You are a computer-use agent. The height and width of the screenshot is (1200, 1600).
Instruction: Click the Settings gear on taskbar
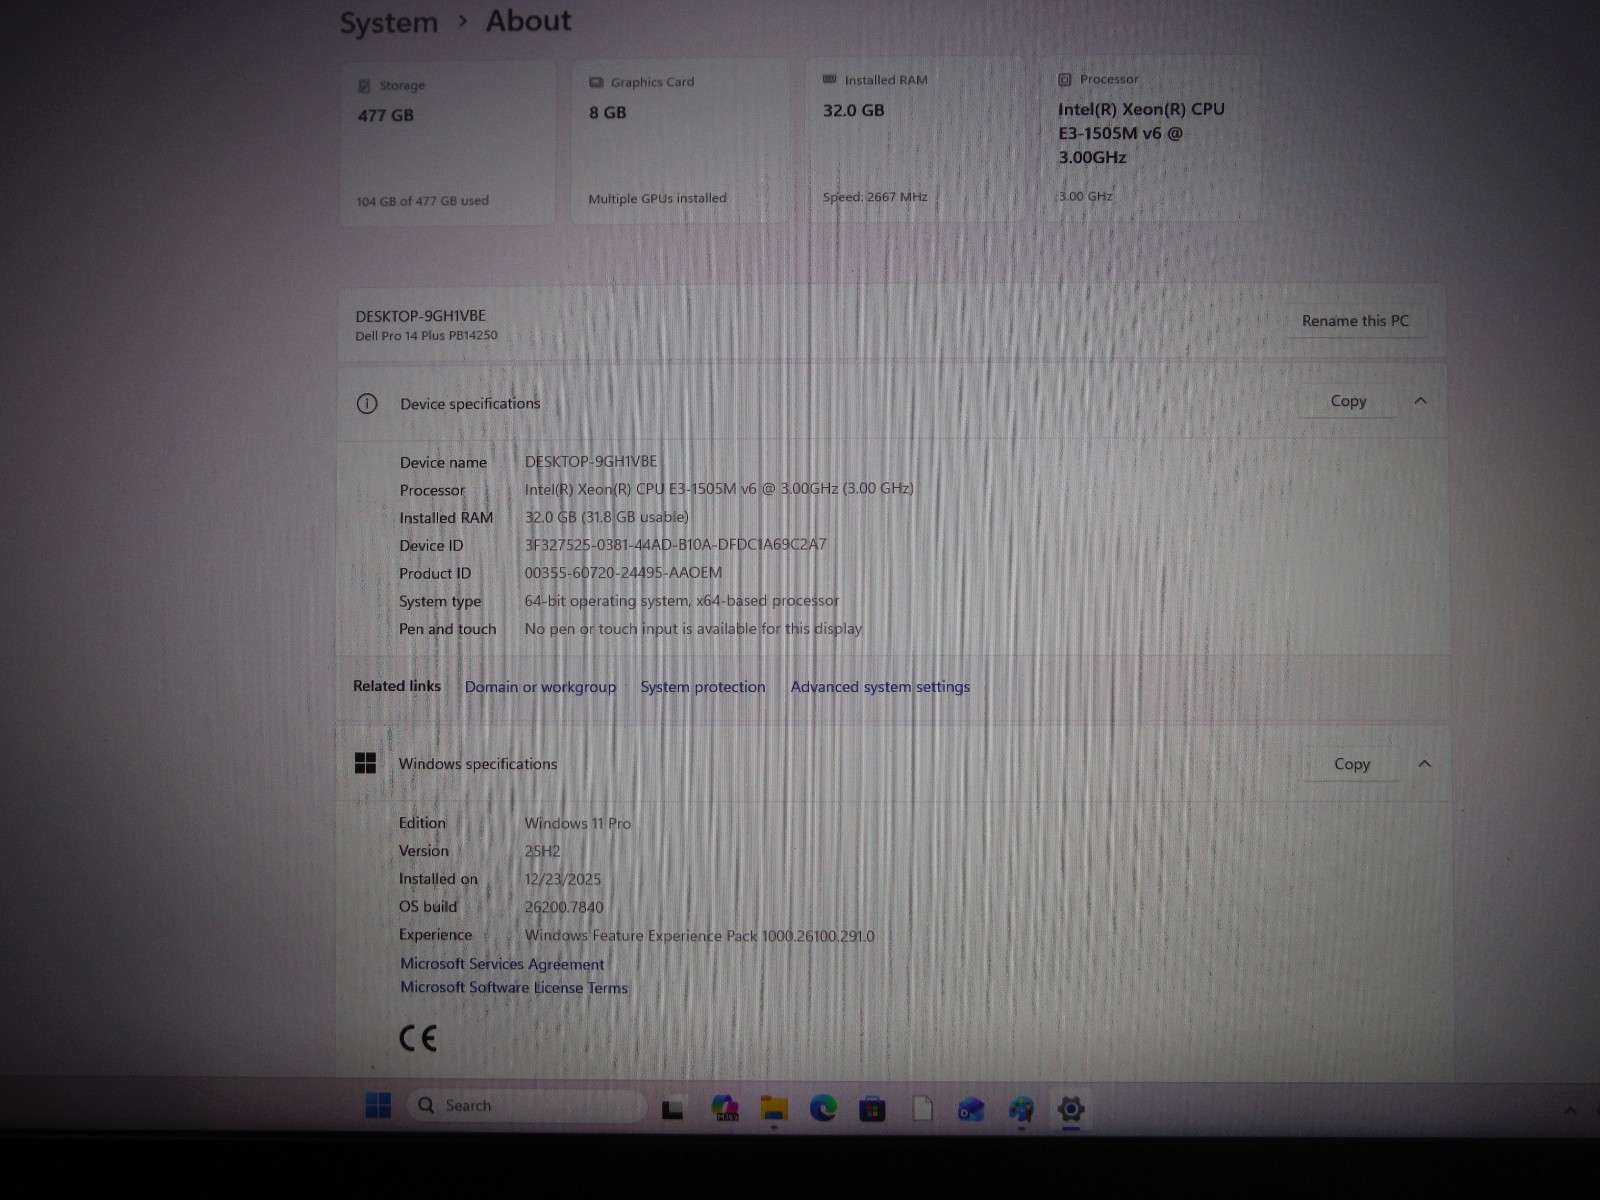point(1071,1109)
